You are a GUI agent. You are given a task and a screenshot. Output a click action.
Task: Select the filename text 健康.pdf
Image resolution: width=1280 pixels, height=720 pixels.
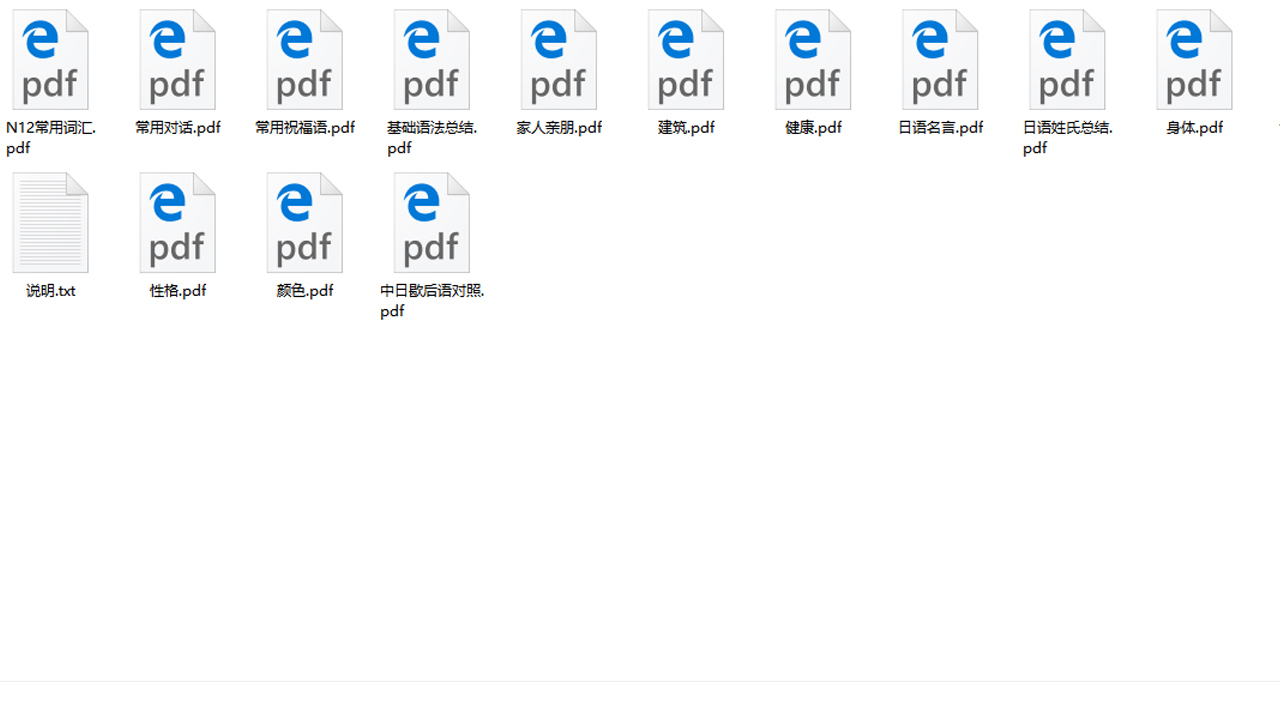(x=813, y=127)
